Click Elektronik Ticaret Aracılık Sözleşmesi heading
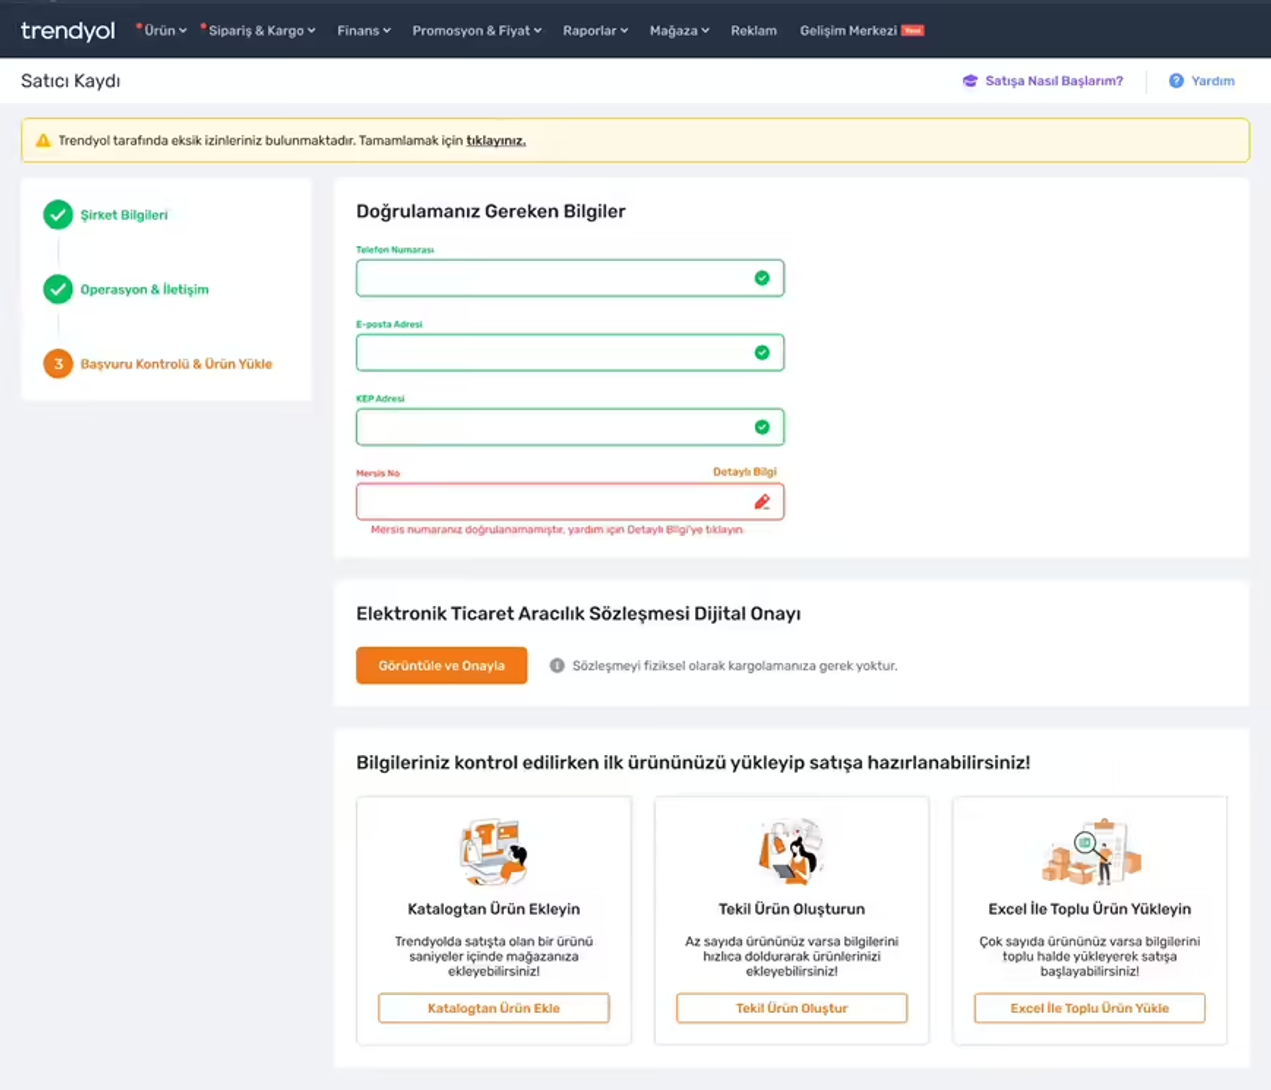1271x1090 pixels. 578,614
